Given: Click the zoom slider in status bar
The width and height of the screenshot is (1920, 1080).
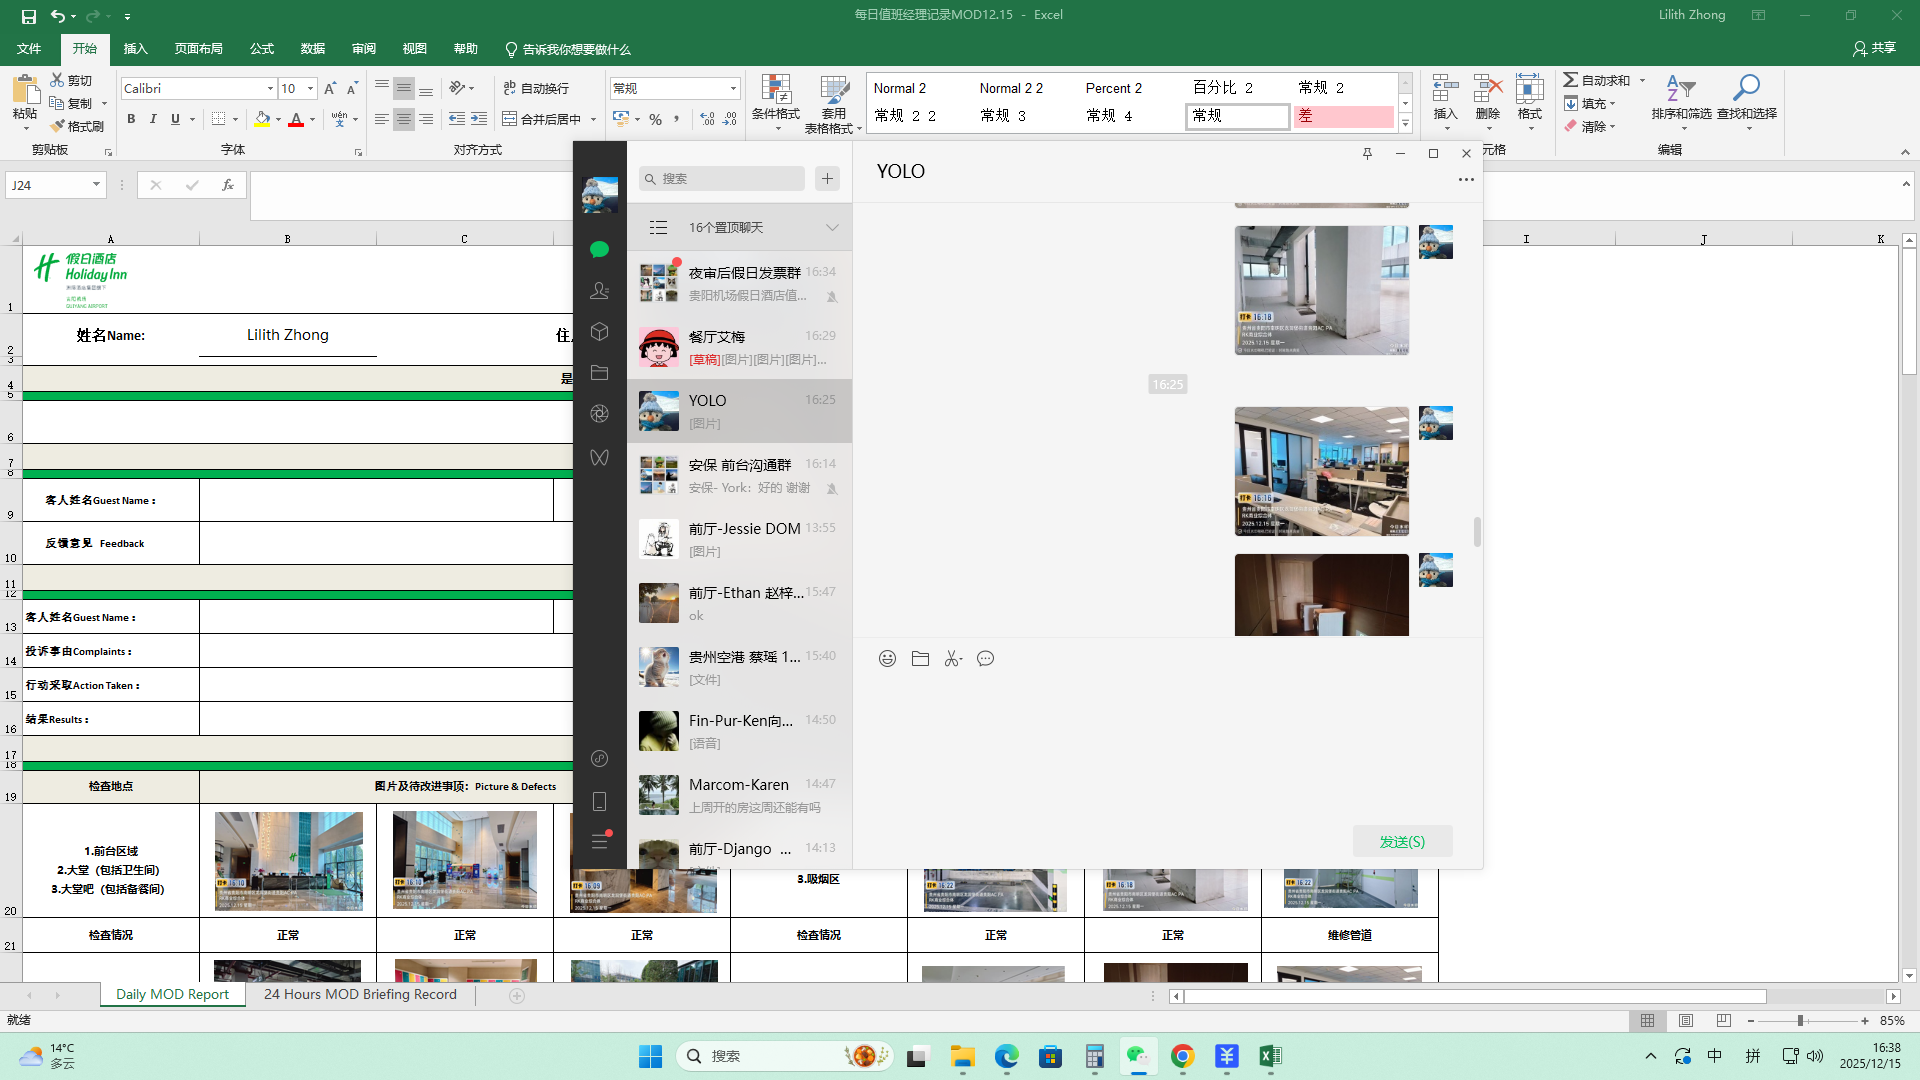Looking at the screenshot, I should coord(1800,1021).
